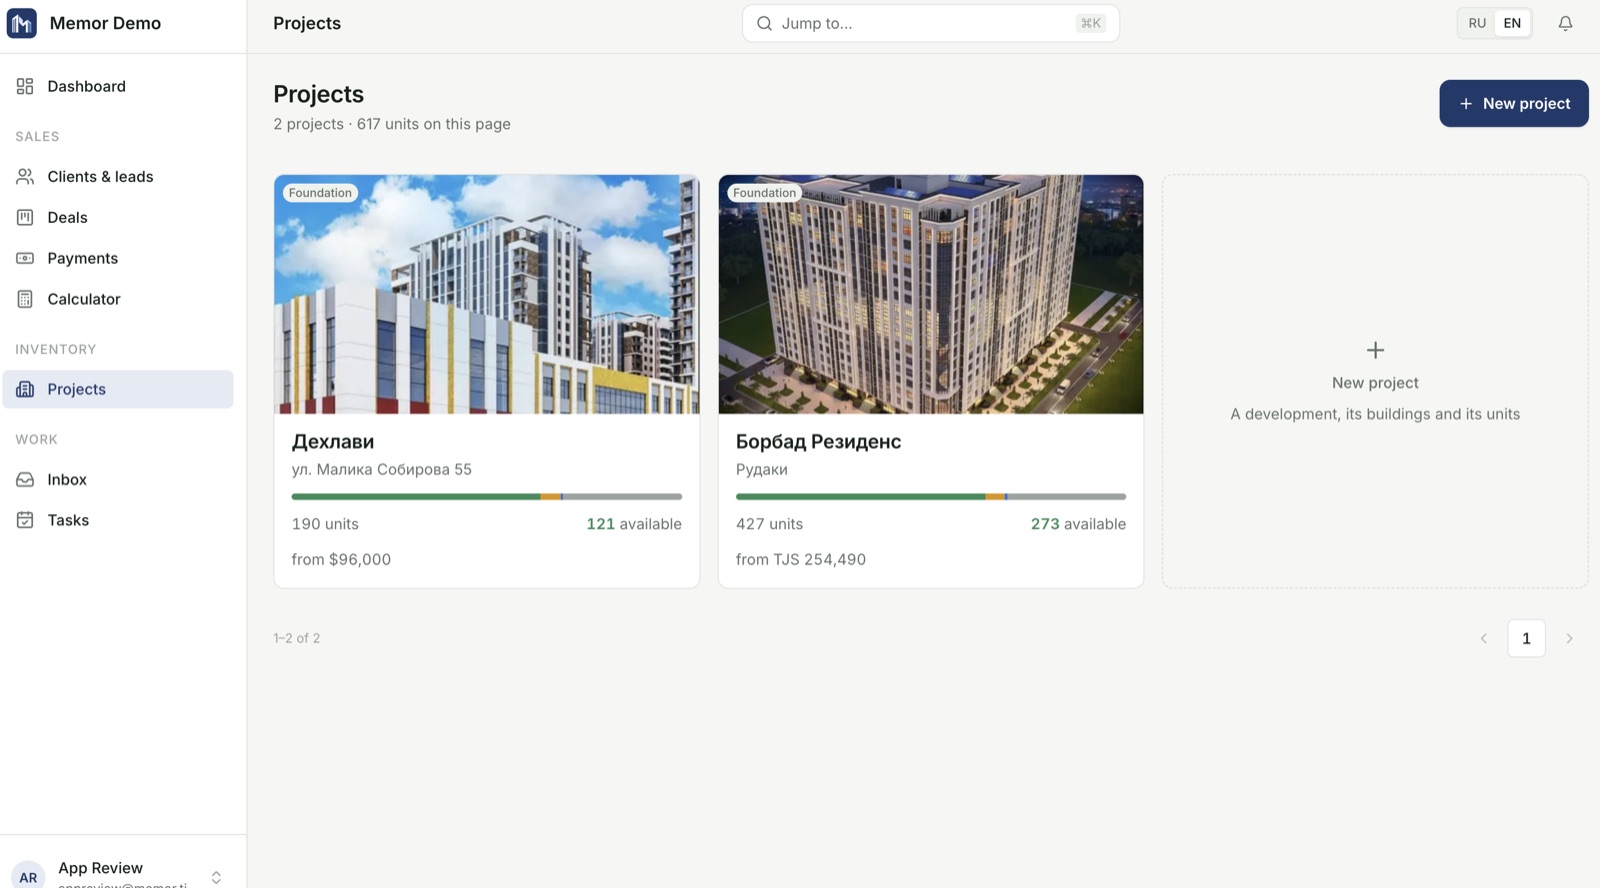Click the plus icon in empty project card

[1375, 350]
